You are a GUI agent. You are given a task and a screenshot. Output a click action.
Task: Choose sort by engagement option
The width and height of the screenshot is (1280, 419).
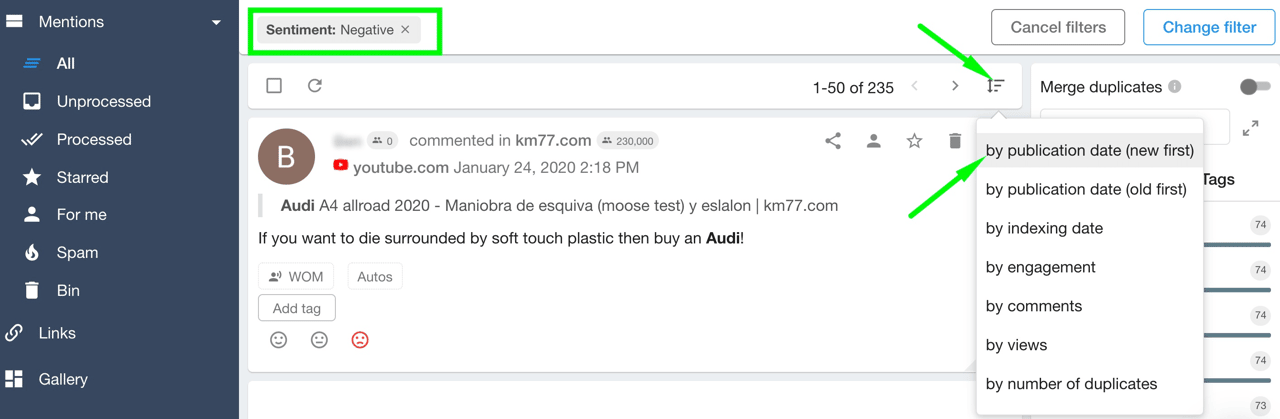pyautogui.click(x=1040, y=267)
